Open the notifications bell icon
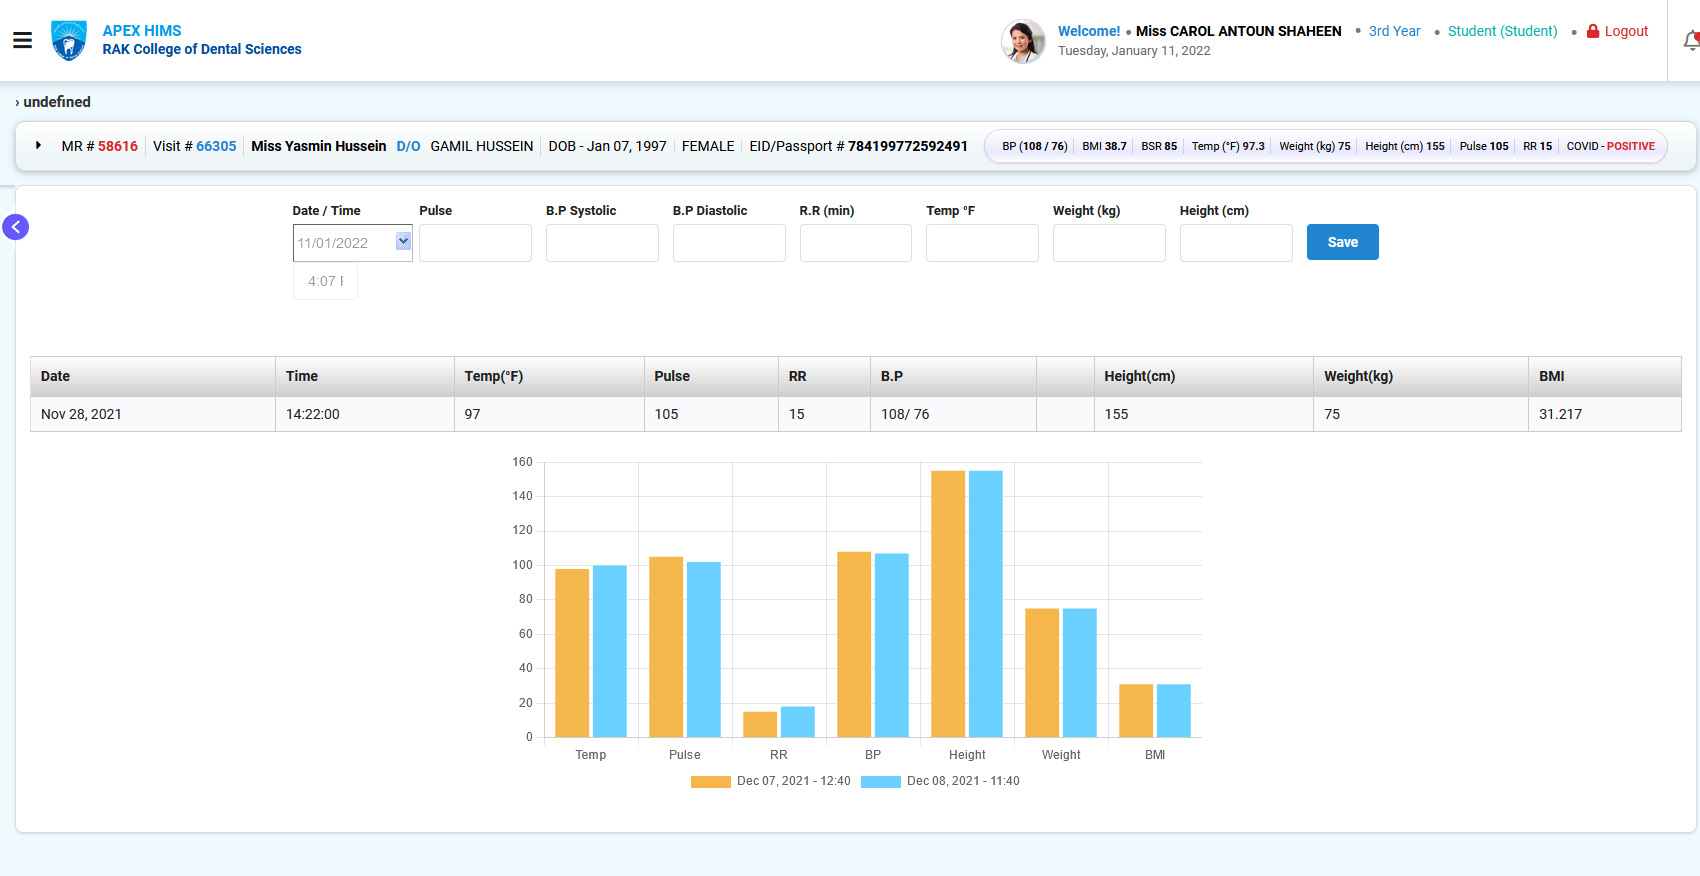 tap(1691, 41)
